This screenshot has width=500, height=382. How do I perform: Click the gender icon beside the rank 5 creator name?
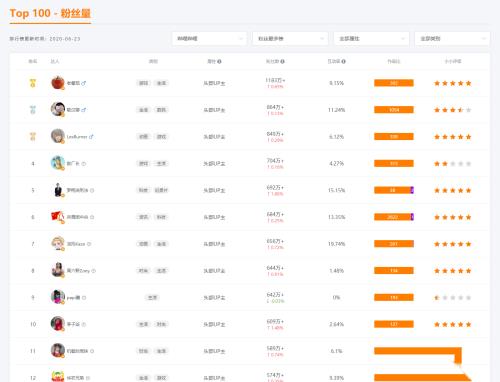(x=92, y=190)
